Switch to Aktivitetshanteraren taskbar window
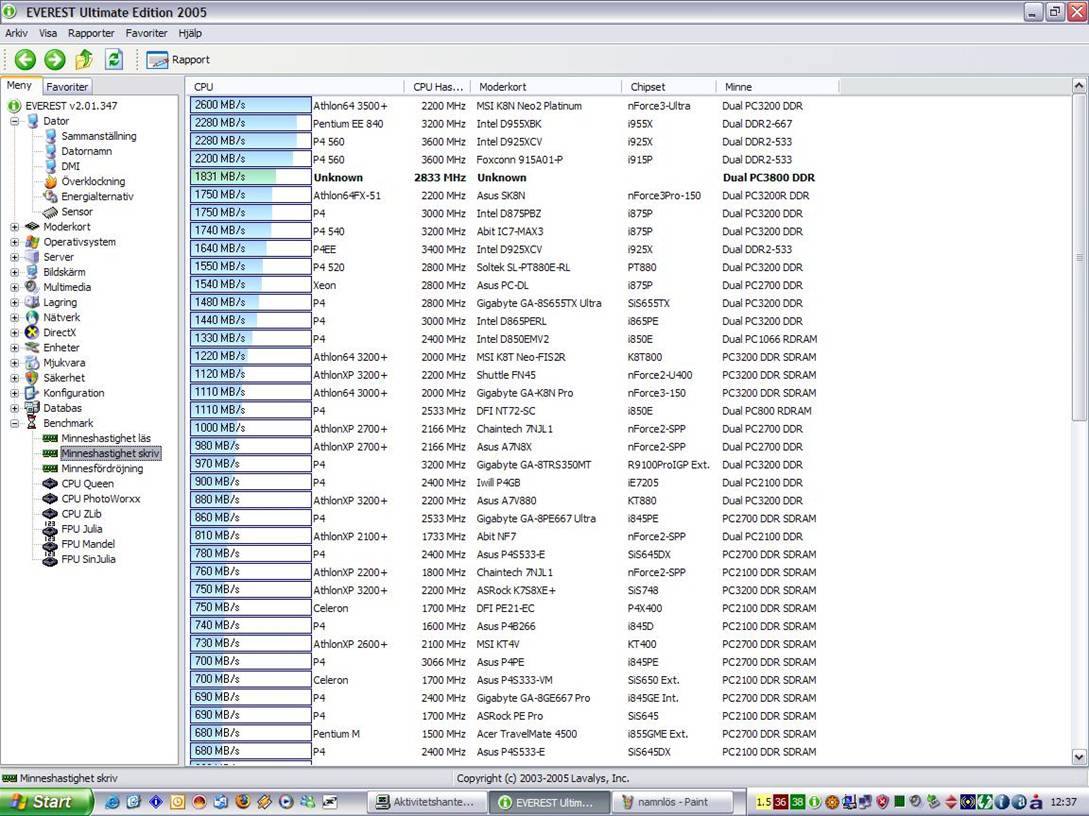Image resolution: width=1089 pixels, height=816 pixels. (426, 802)
